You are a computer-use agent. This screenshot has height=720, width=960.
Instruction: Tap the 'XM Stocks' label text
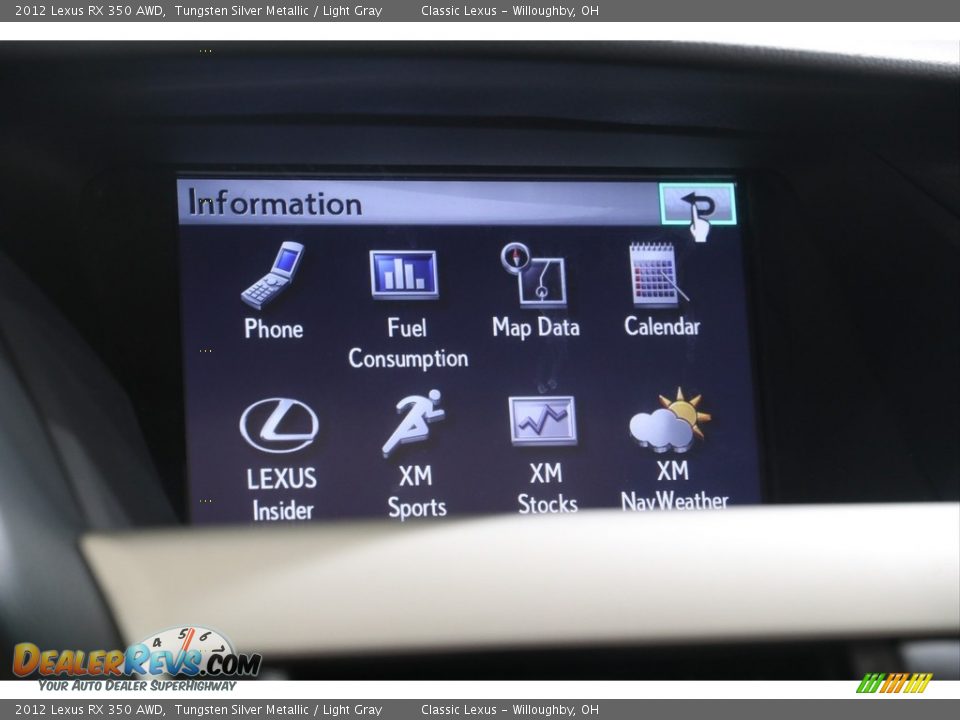point(547,488)
